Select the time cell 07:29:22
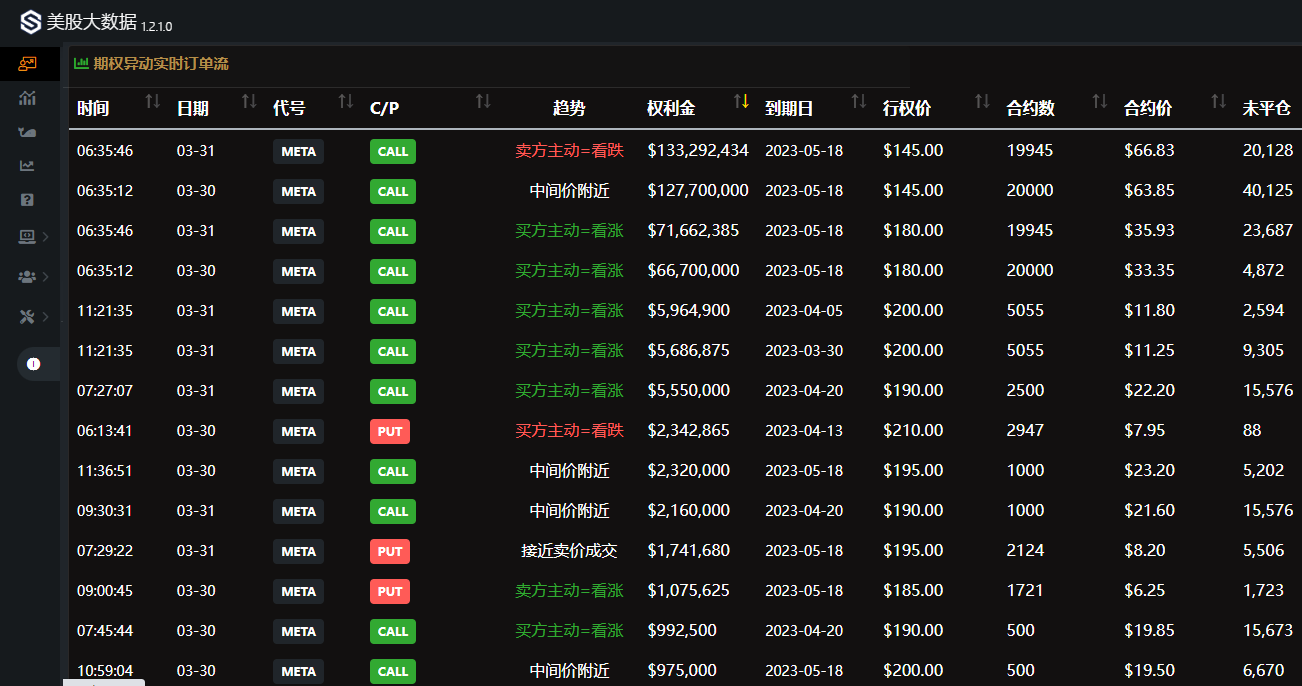This screenshot has width=1302, height=686. click(105, 551)
